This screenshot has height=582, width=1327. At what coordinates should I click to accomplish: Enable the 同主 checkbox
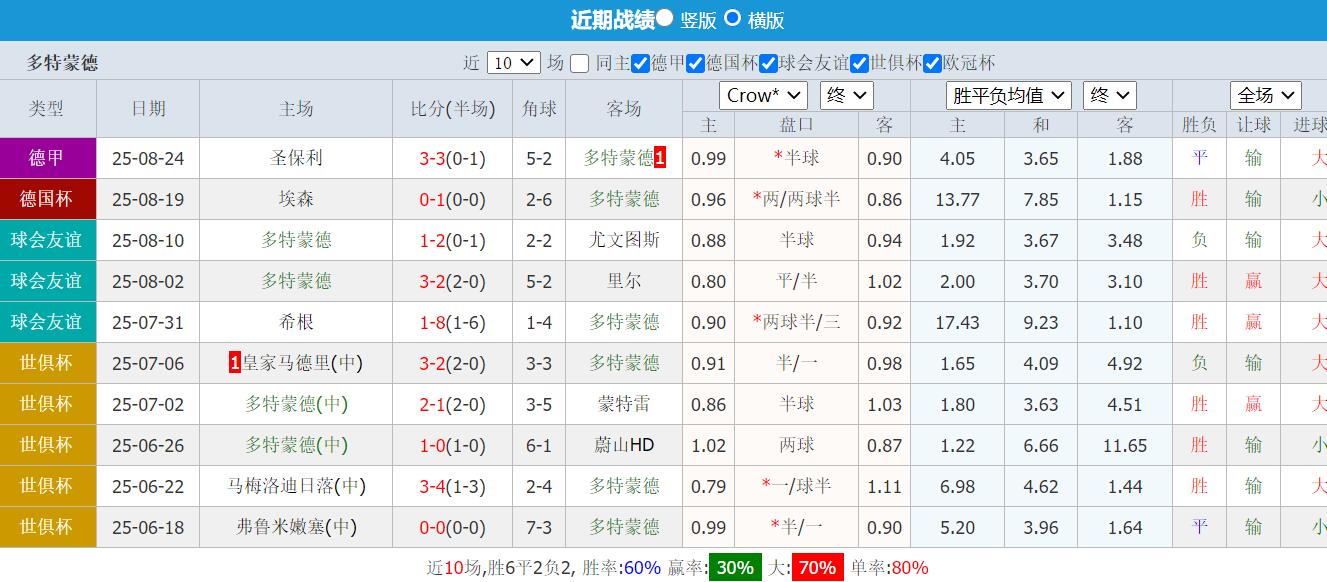[579, 62]
